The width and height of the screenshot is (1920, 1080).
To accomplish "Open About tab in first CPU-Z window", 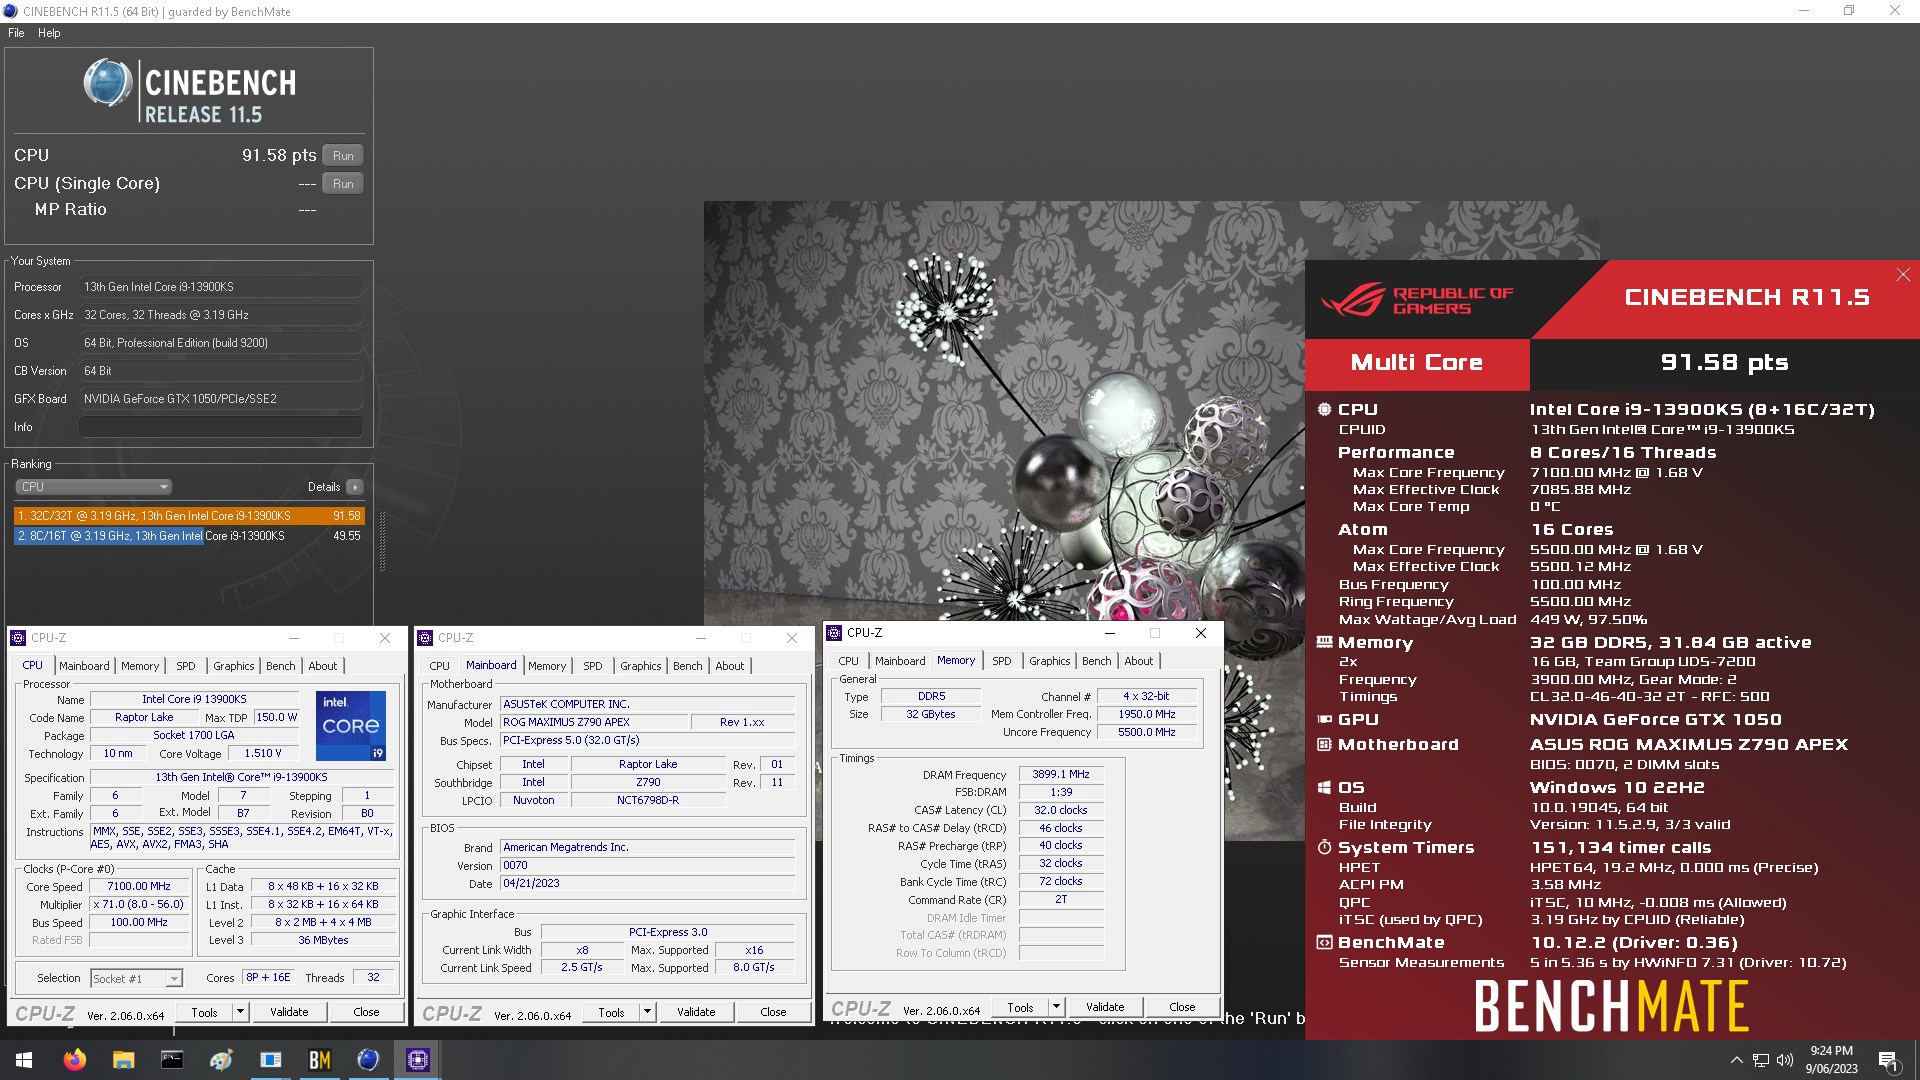I will tap(323, 666).
